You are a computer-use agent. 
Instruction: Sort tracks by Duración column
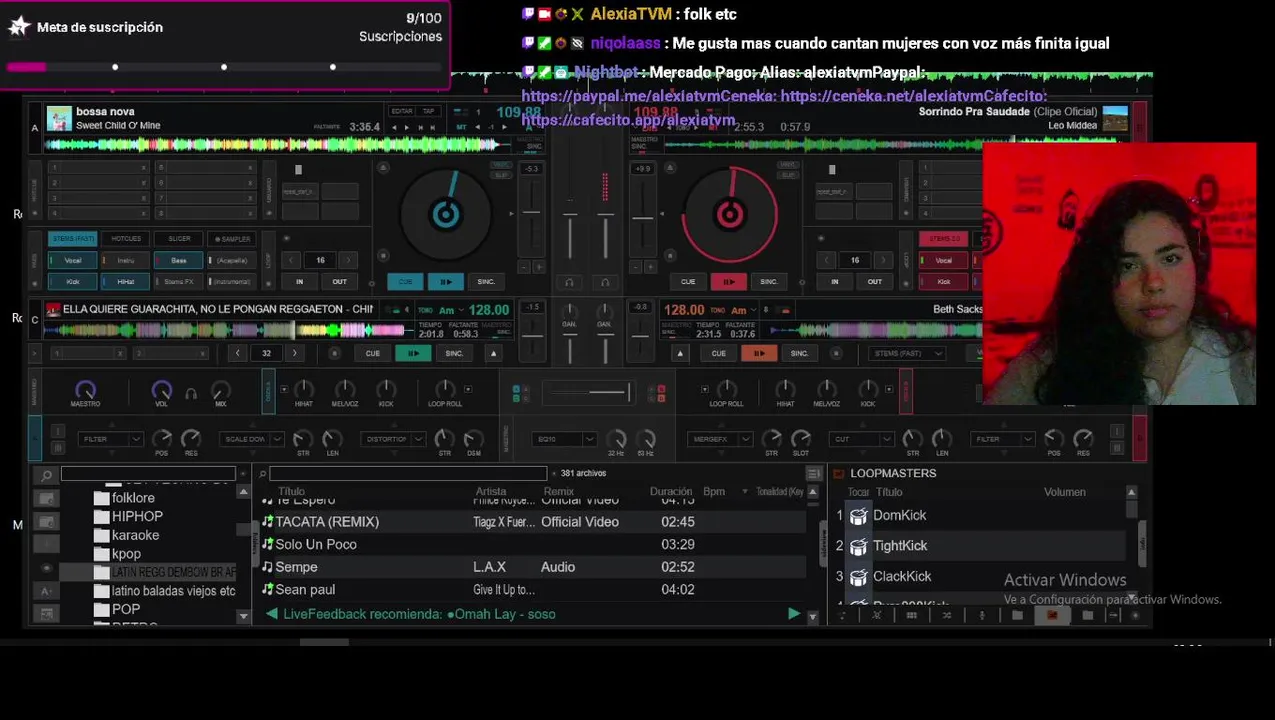coord(671,492)
